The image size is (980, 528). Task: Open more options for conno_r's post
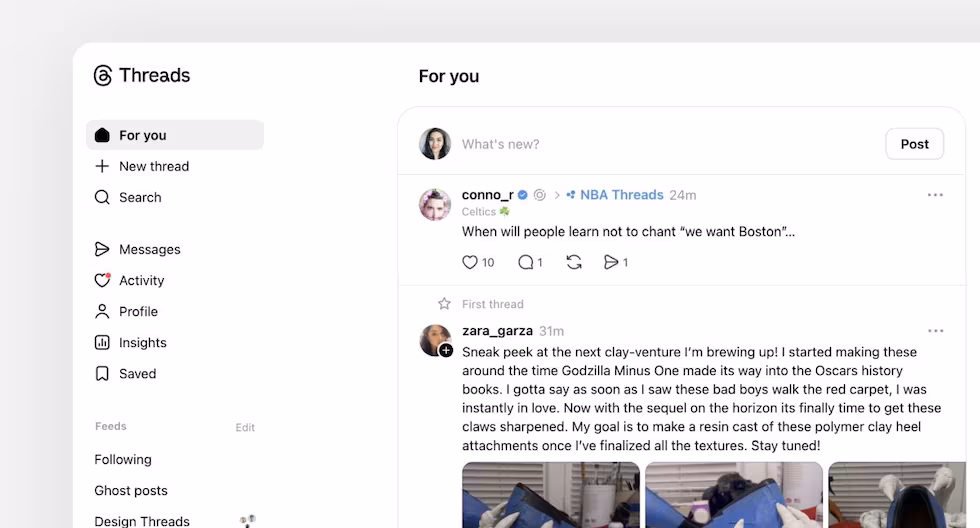click(x=935, y=195)
